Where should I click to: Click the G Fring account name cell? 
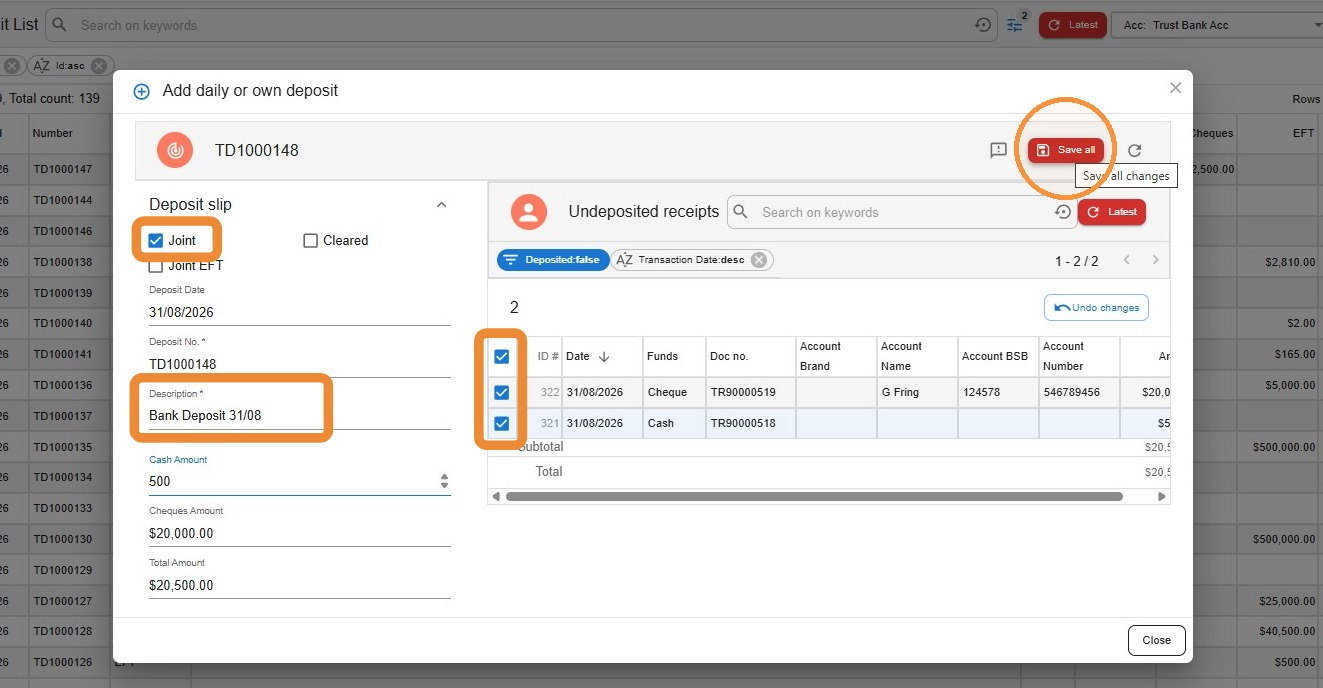916,392
